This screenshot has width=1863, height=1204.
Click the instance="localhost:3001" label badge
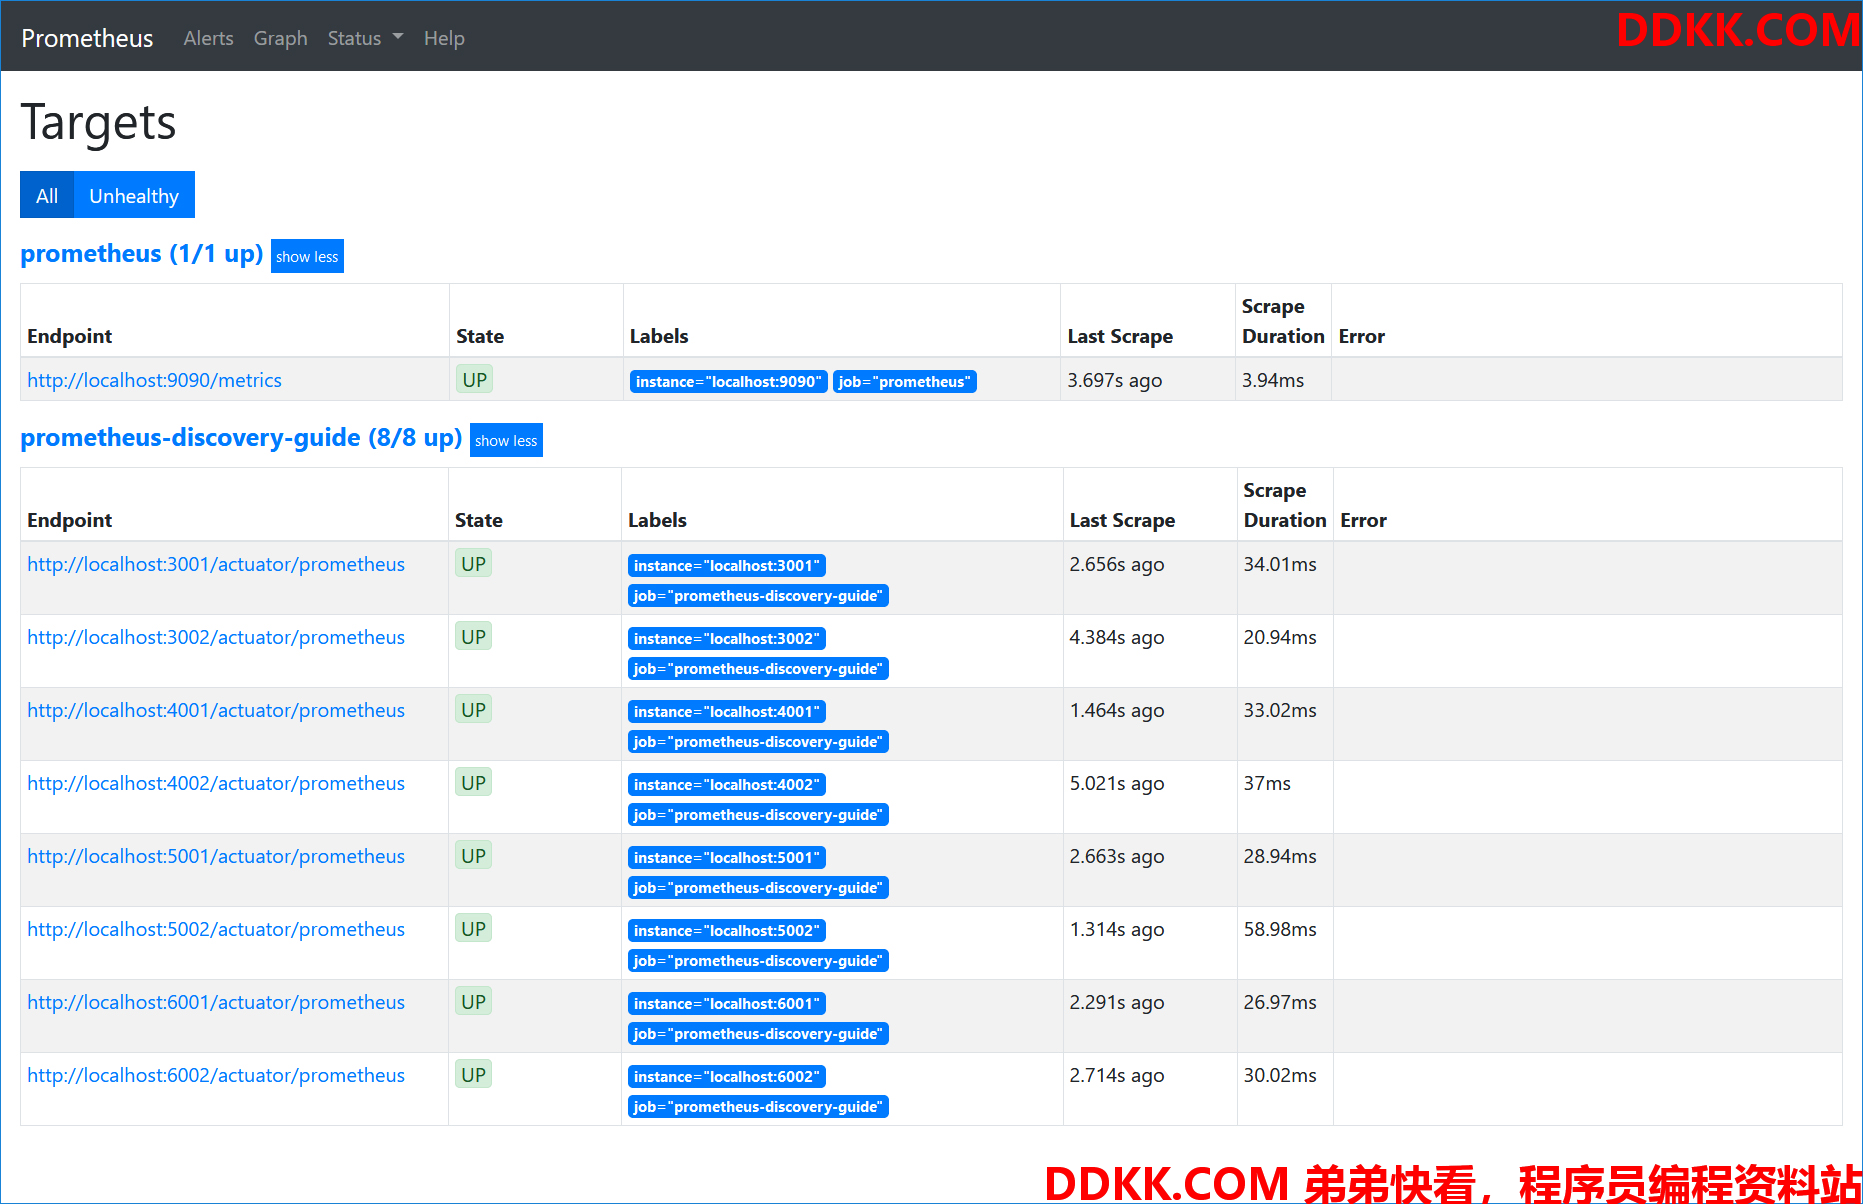point(727,566)
